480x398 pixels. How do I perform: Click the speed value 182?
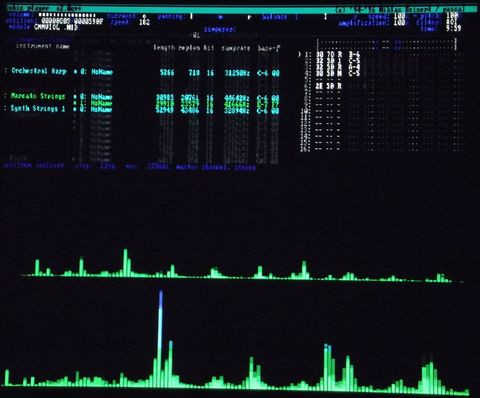click(x=144, y=22)
